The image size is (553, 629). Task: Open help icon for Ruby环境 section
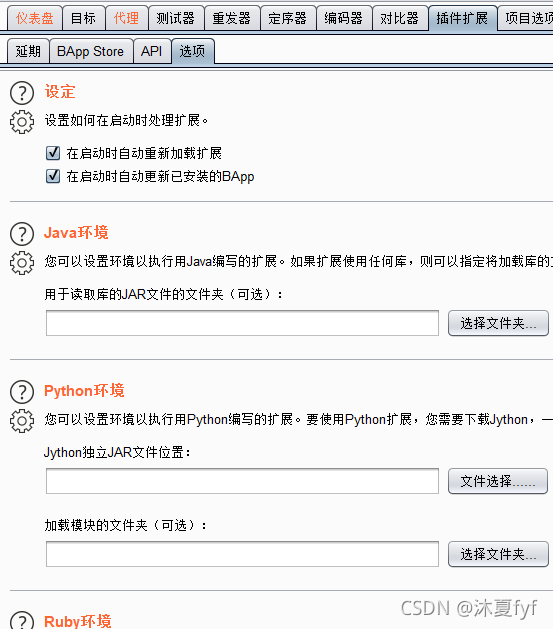click(x=22, y=621)
